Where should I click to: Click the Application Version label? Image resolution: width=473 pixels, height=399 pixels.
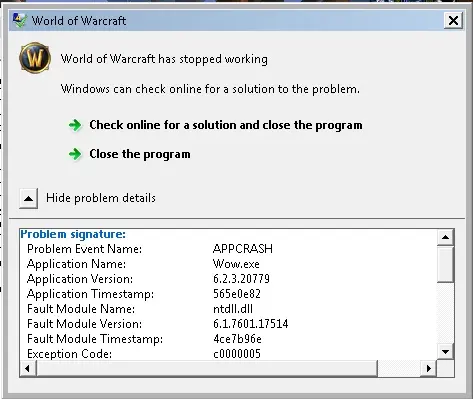[80, 279]
